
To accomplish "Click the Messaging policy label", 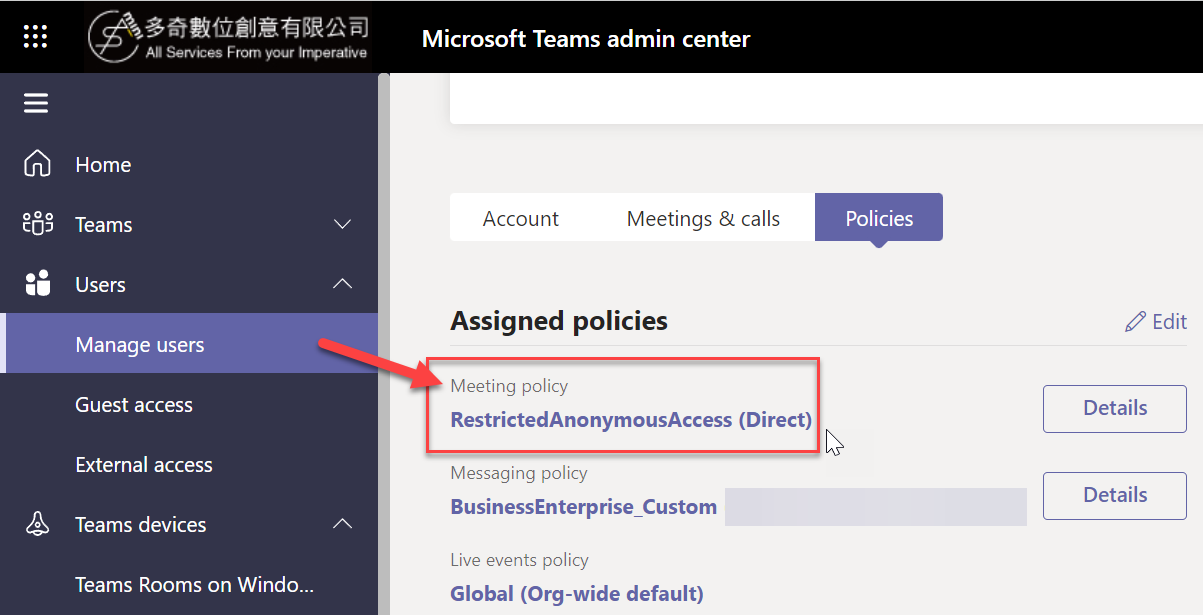I will [x=519, y=473].
